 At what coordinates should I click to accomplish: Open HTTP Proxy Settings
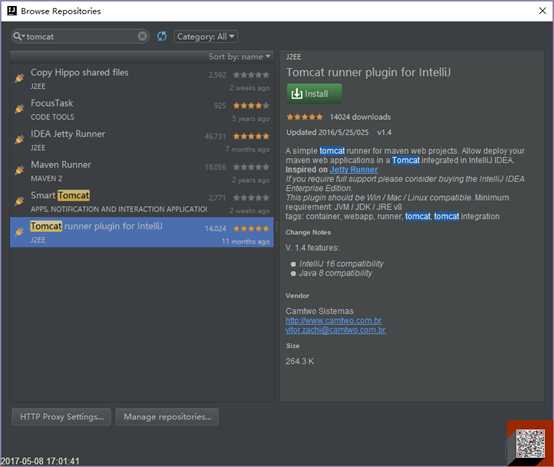(61, 417)
